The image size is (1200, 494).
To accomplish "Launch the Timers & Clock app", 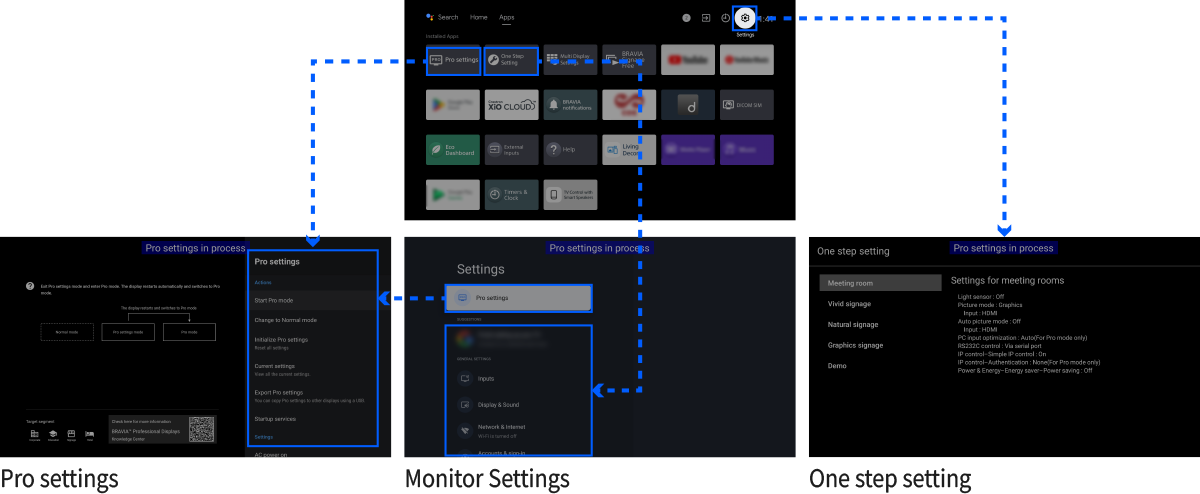I will pos(512,194).
